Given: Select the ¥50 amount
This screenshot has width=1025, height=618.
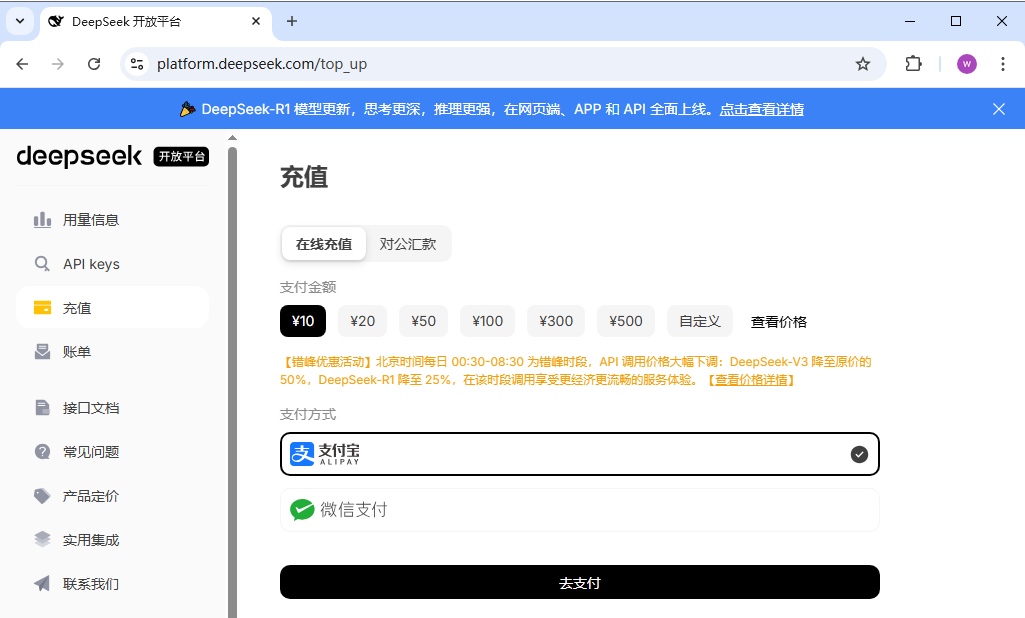Looking at the screenshot, I should pos(424,321).
